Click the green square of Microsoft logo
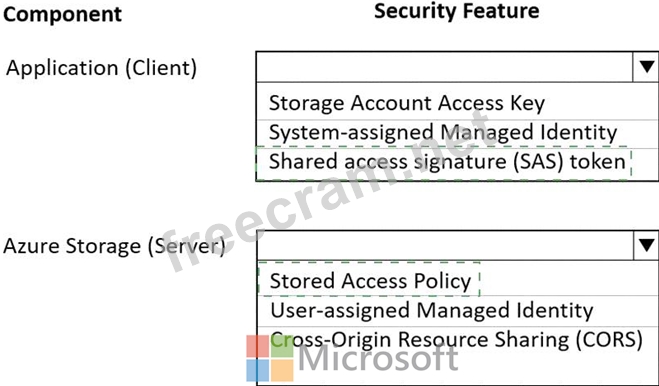This screenshot has width=659, height=386. pyautogui.click(x=282, y=346)
